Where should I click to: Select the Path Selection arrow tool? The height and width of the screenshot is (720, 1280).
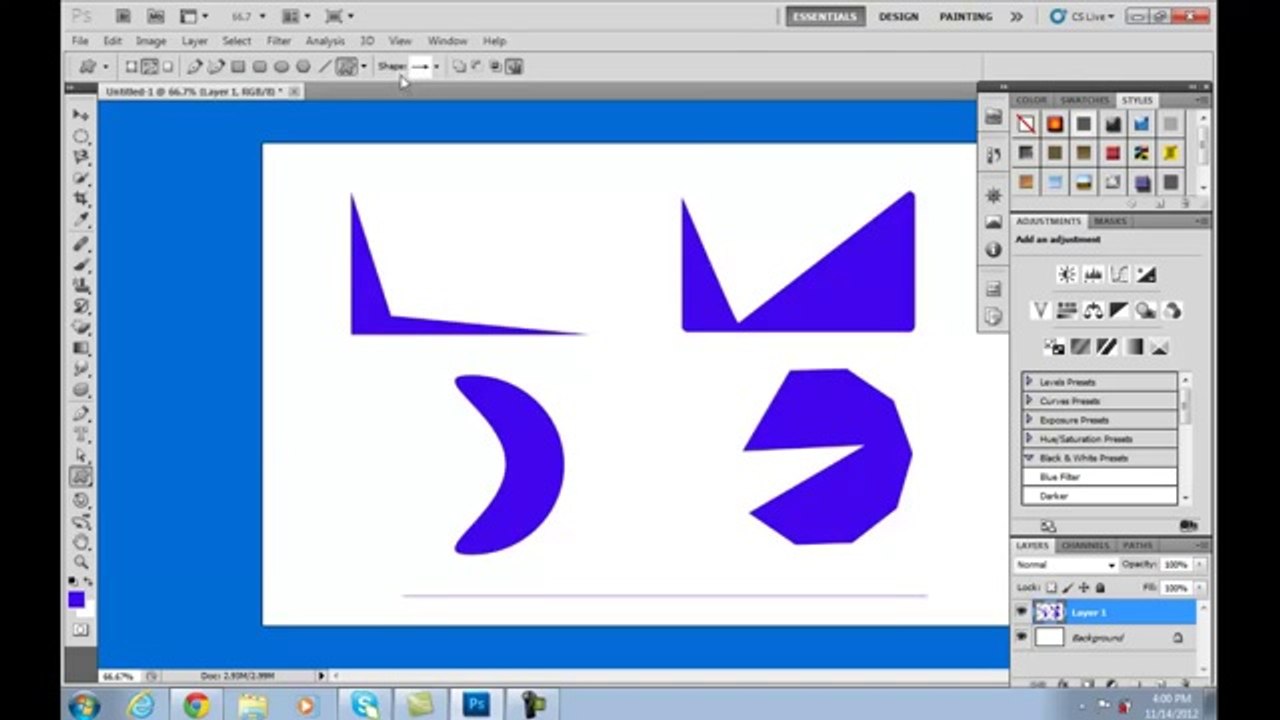tap(81, 455)
